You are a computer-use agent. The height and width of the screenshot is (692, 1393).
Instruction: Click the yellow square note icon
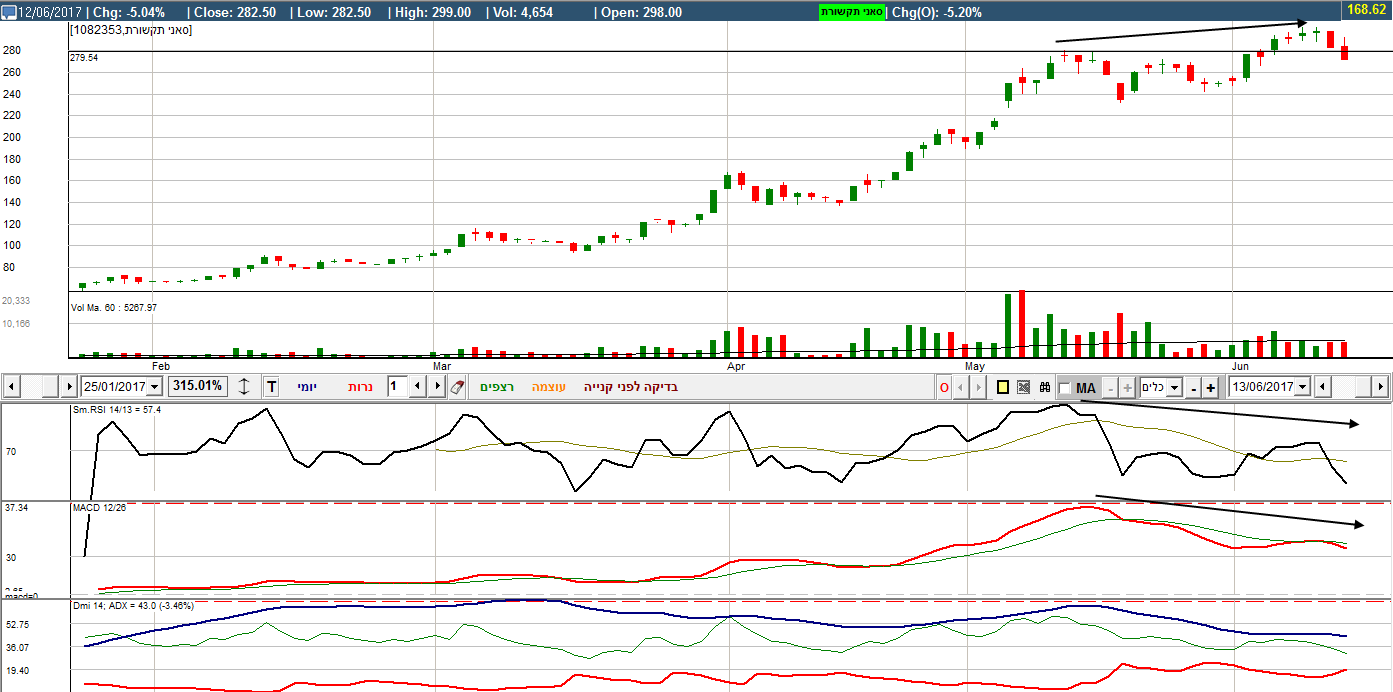(x=1003, y=387)
